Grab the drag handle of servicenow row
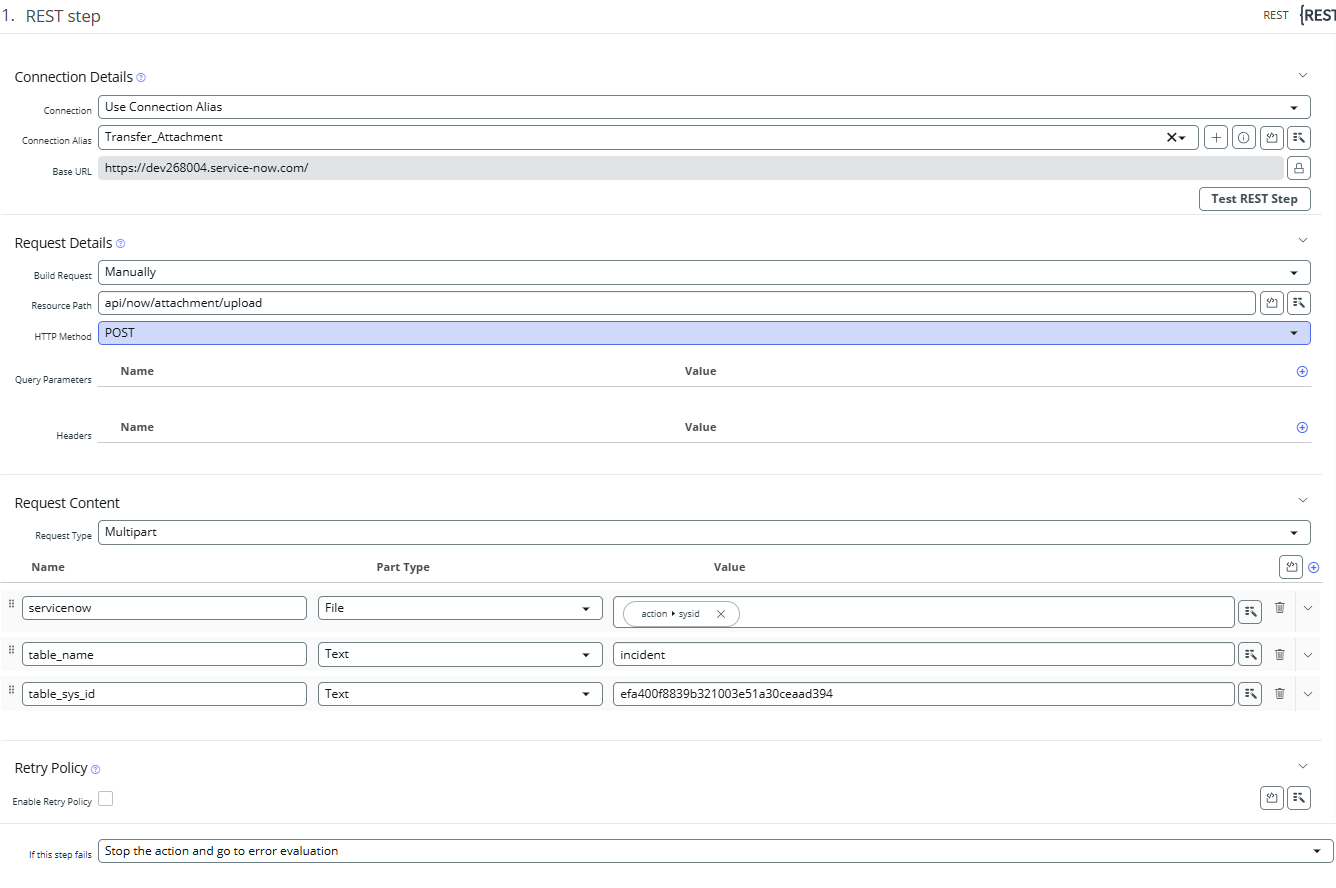1336x888 pixels. point(11,604)
